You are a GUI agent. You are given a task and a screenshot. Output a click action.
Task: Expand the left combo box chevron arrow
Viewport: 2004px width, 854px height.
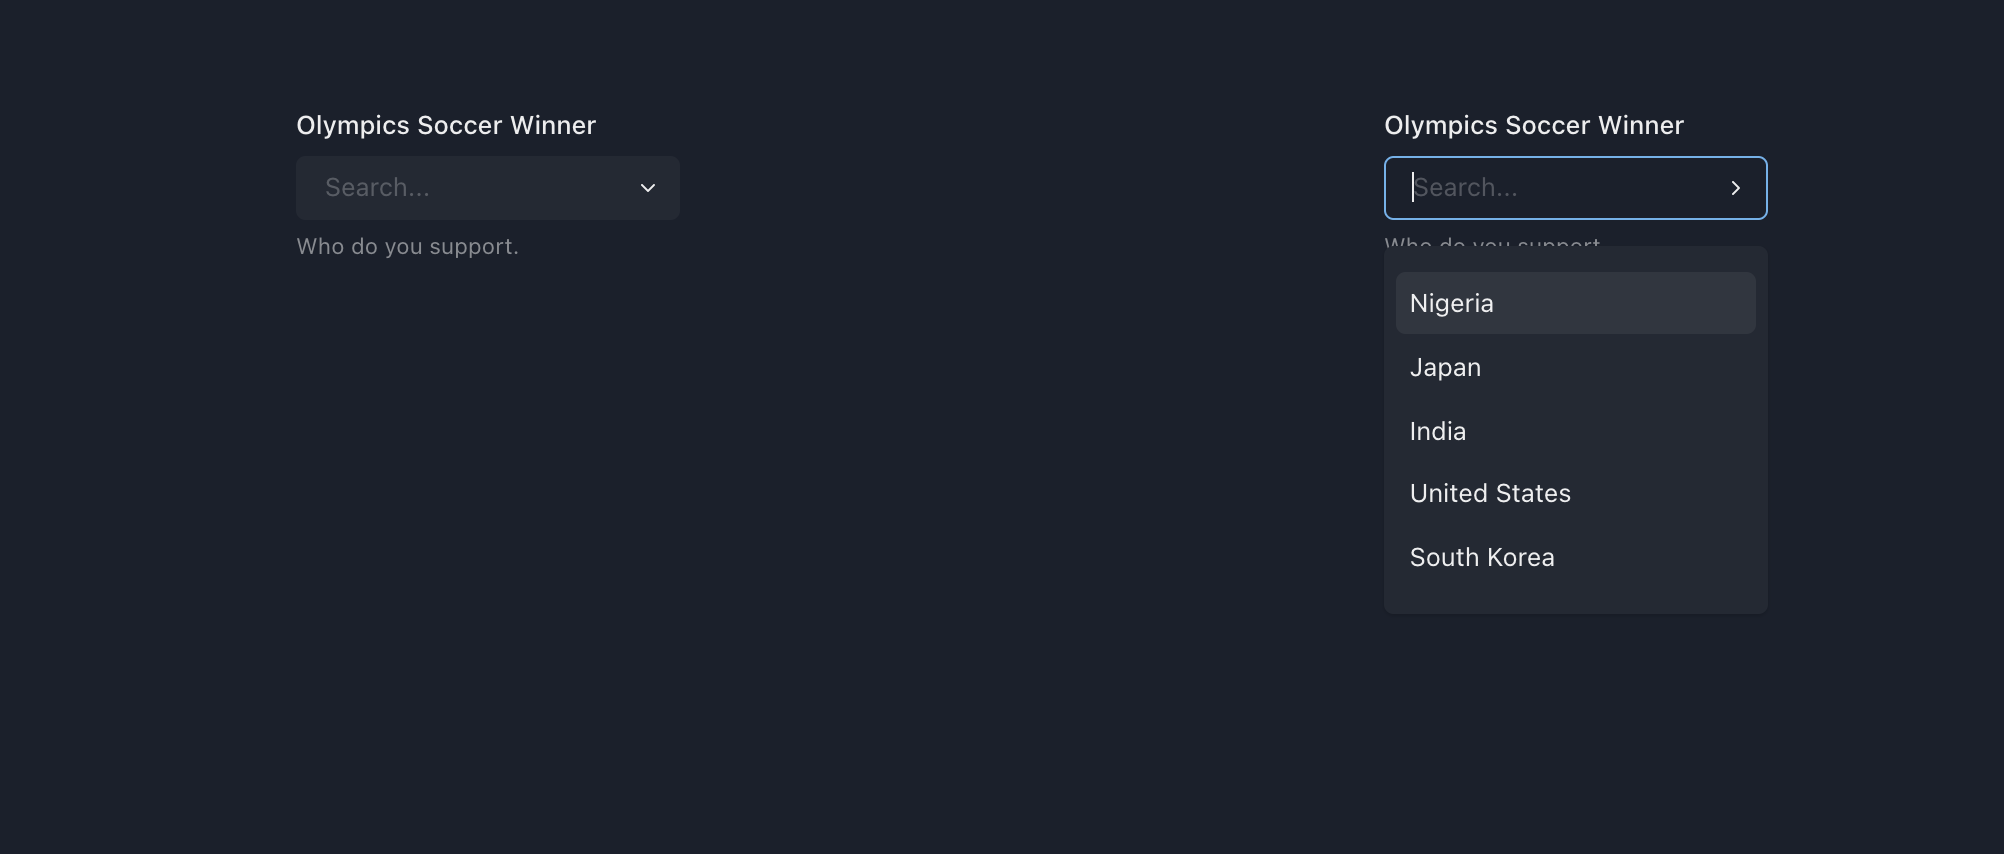coord(648,188)
